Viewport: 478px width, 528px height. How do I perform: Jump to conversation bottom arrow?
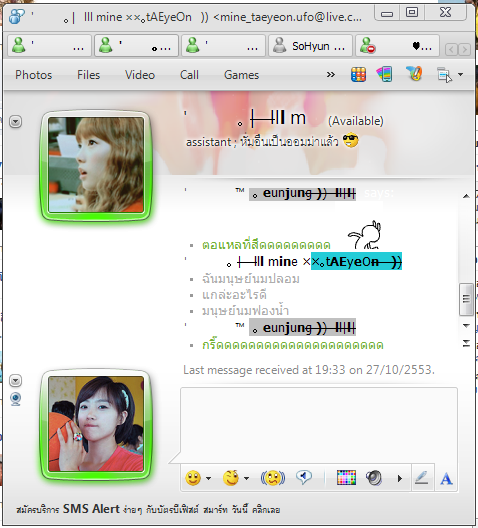(x=466, y=343)
